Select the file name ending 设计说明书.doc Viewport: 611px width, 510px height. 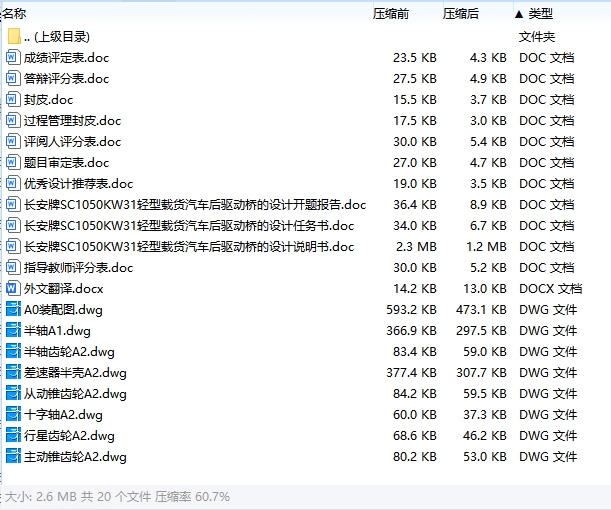189,247
